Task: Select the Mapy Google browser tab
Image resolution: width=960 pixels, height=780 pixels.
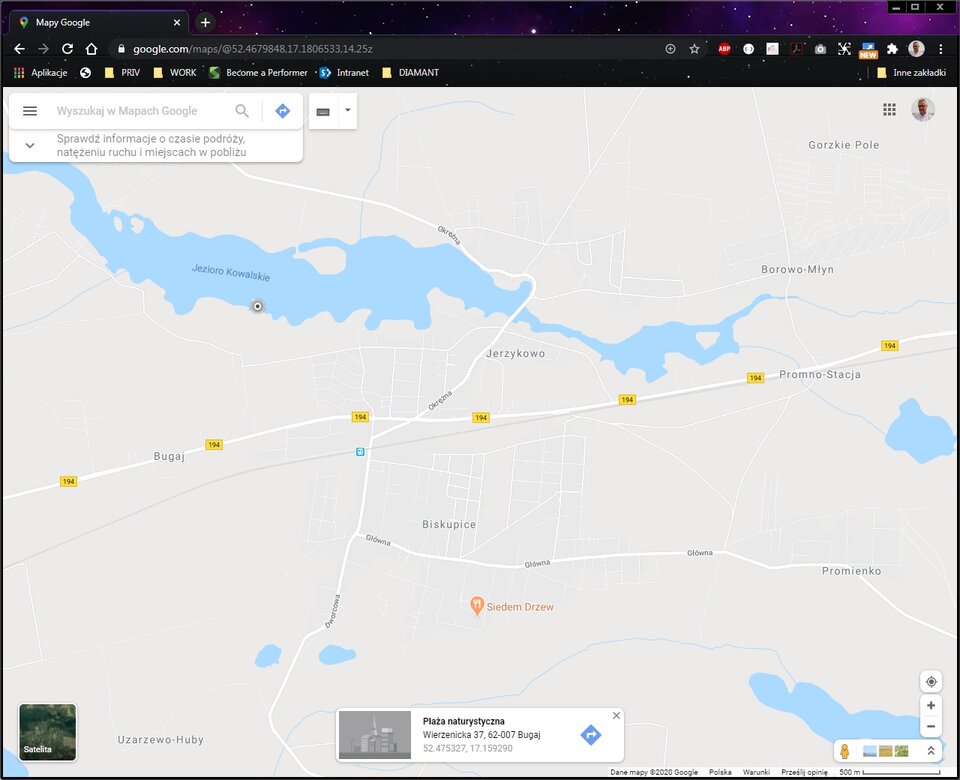Action: click(x=95, y=22)
